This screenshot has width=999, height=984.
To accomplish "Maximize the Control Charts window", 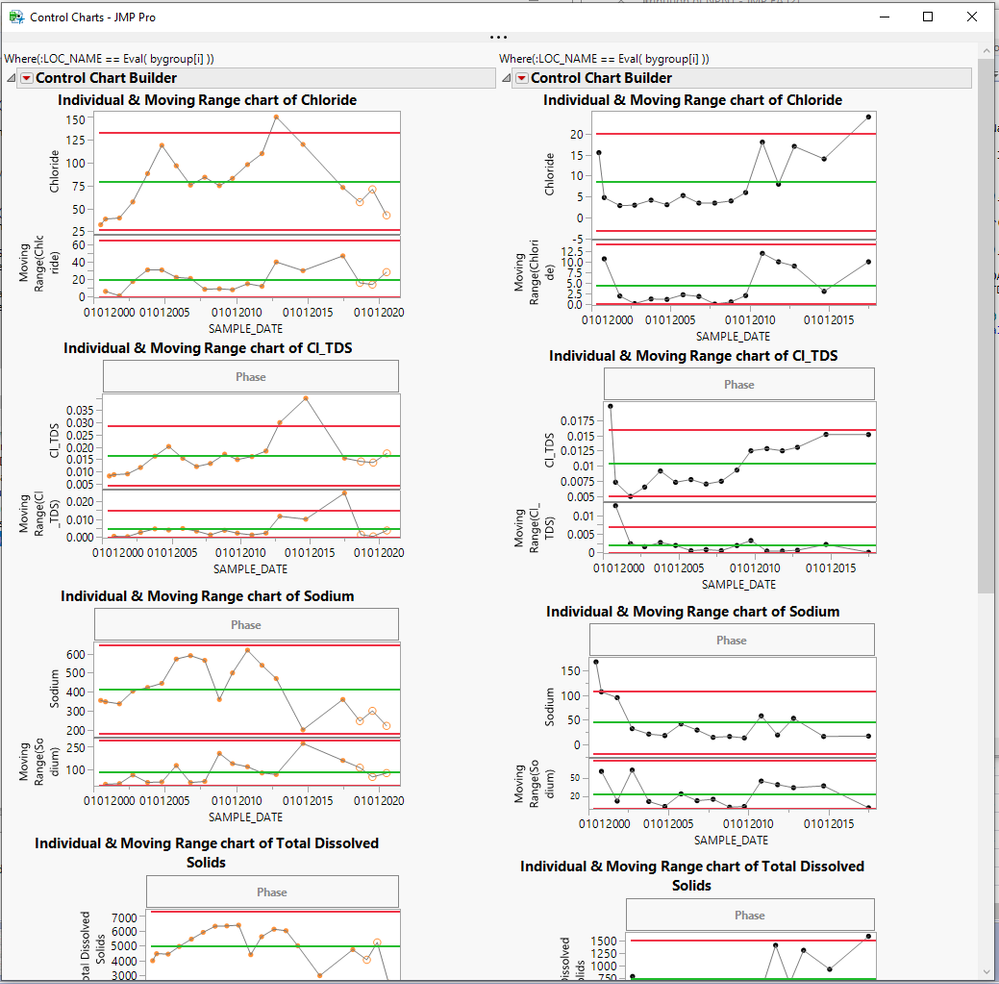I will click(928, 17).
